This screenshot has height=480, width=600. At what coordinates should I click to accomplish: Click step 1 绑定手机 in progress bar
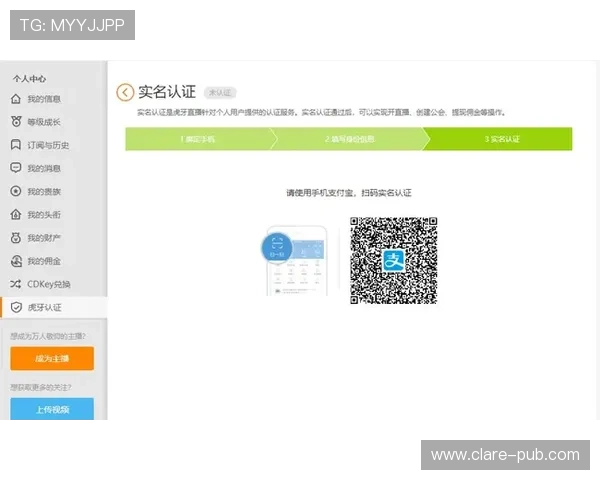[197, 139]
